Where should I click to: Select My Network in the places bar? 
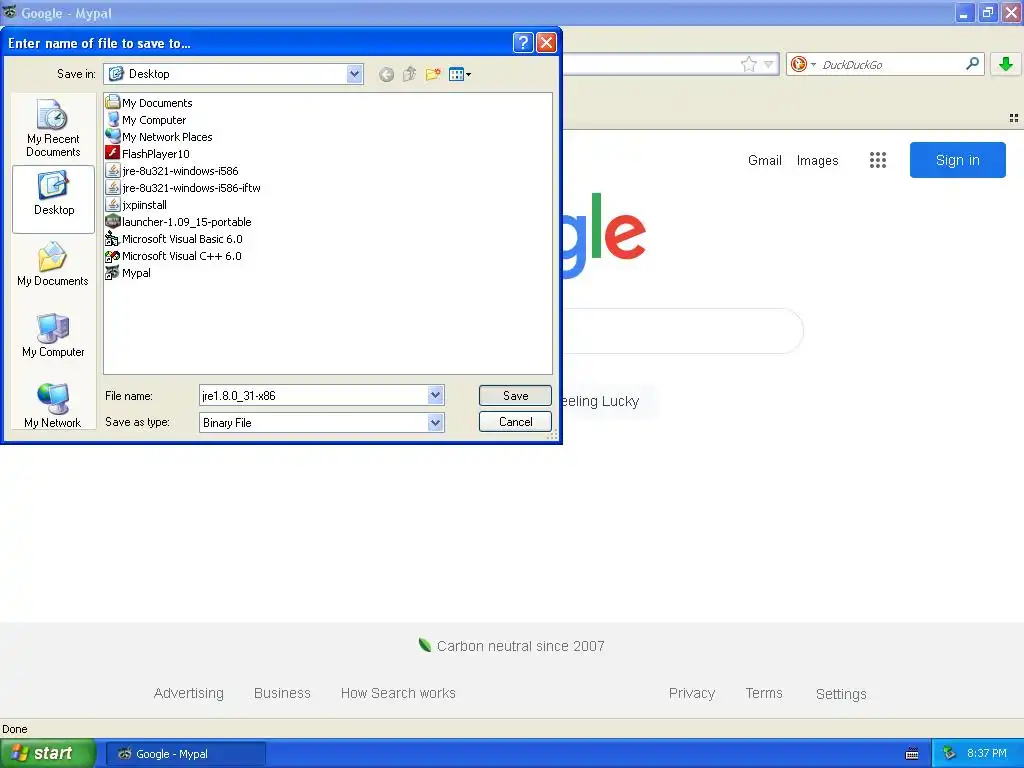click(53, 405)
